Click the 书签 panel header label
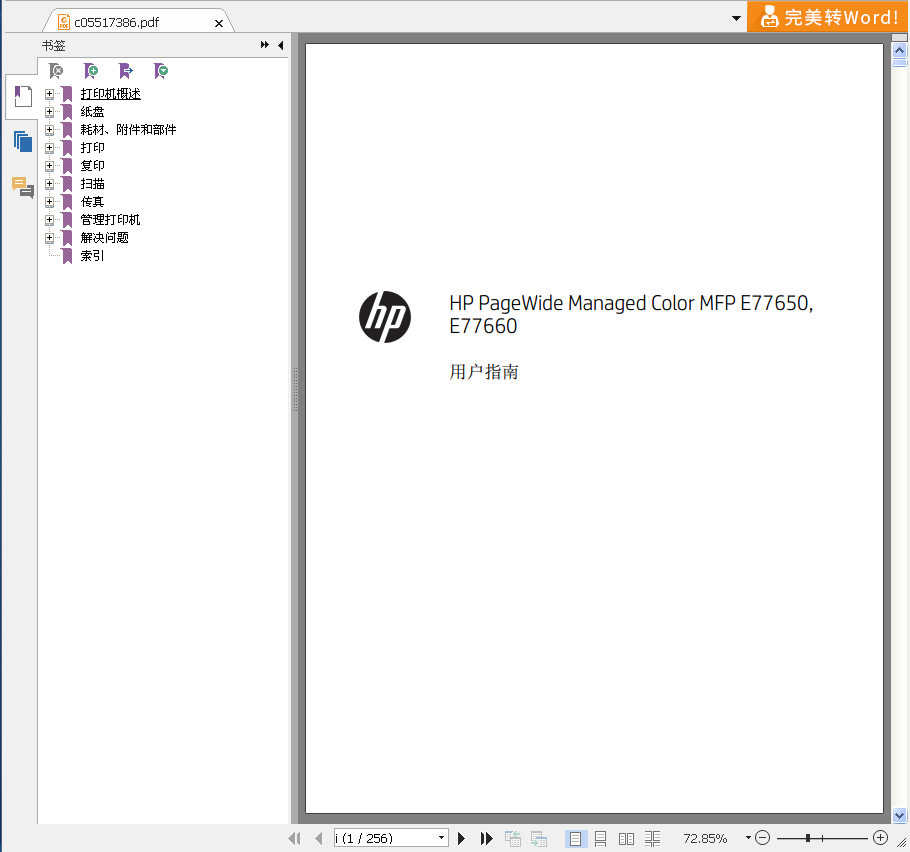This screenshot has width=910, height=852. pyautogui.click(x=53, y=45)
